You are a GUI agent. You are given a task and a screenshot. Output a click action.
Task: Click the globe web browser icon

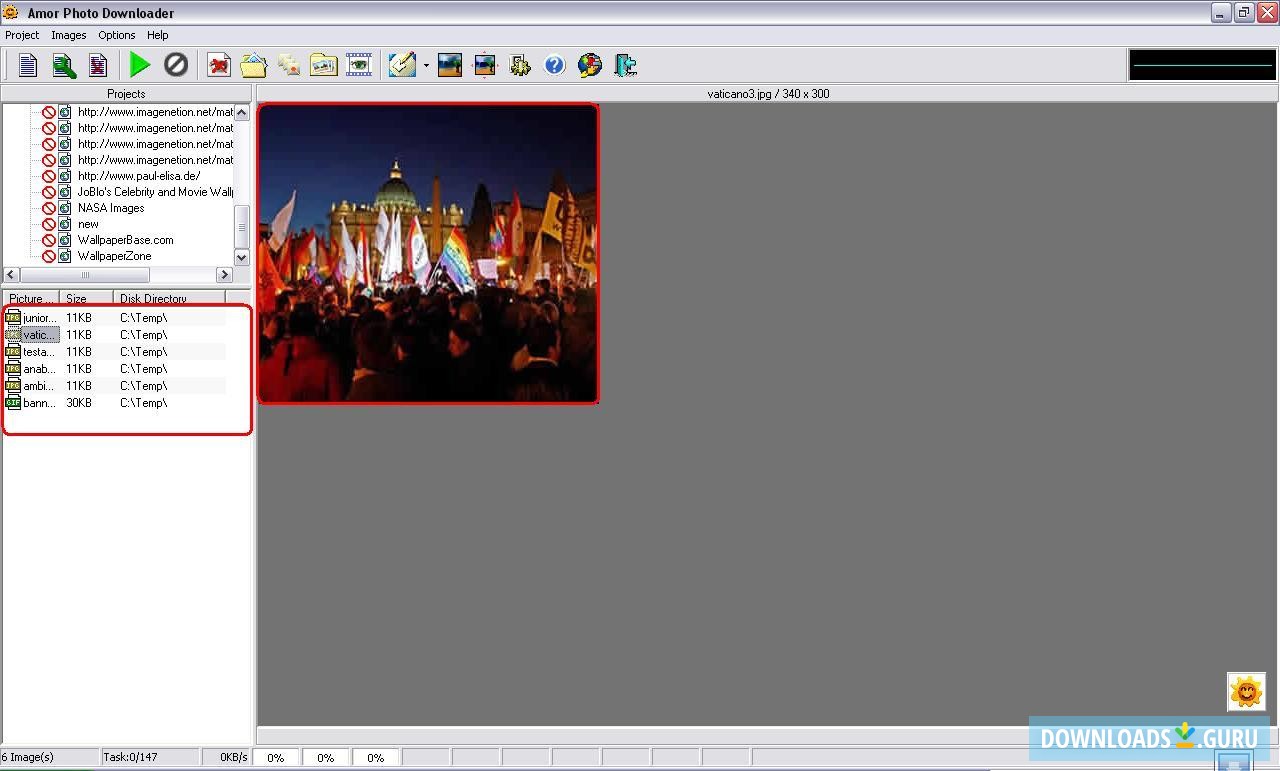589,65
